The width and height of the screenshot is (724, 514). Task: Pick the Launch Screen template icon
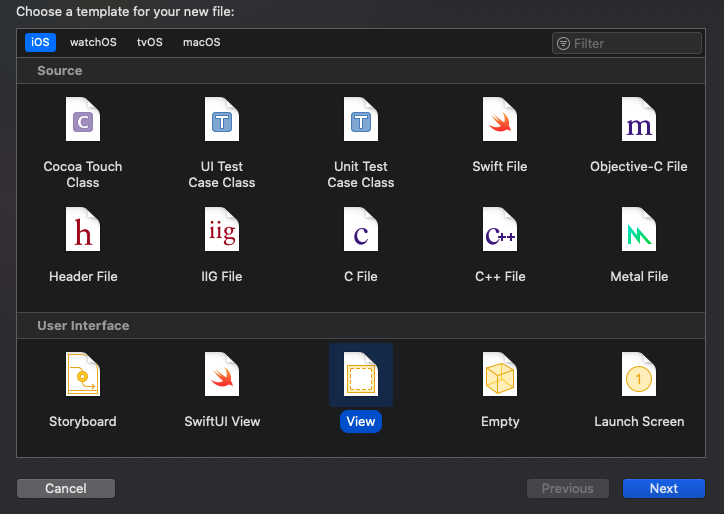[639, 374]
